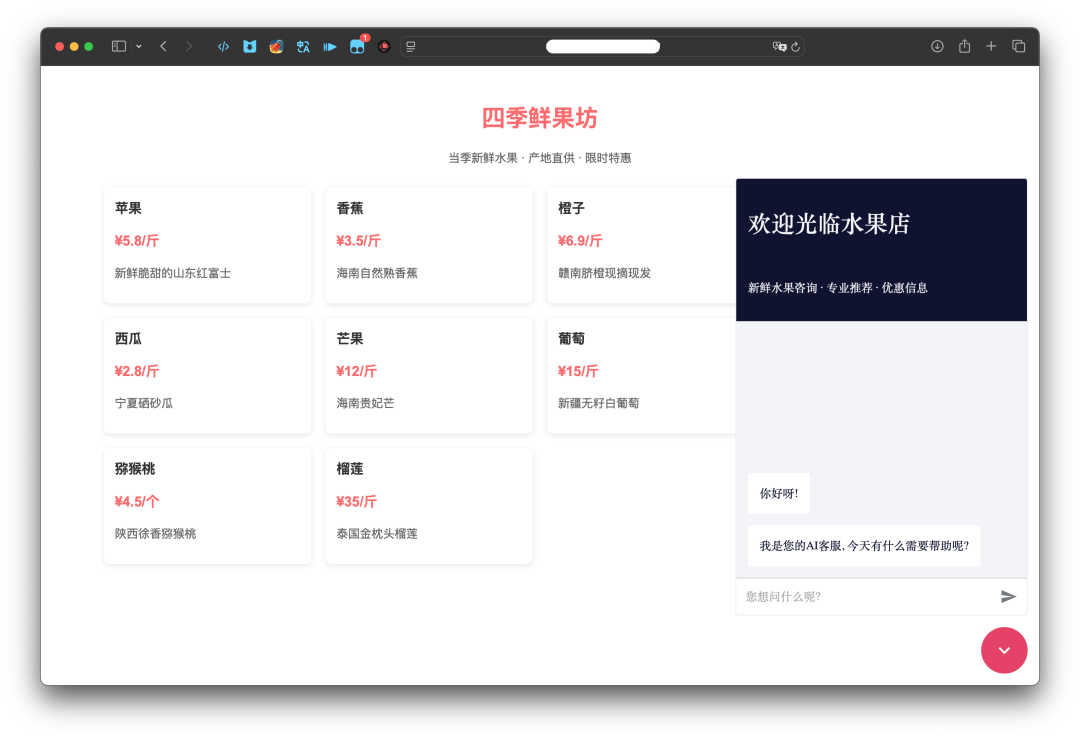The width and height of the screenshot is (1080, 739).
Task: Open the extension showing a red badge
Action: [356, 46]
